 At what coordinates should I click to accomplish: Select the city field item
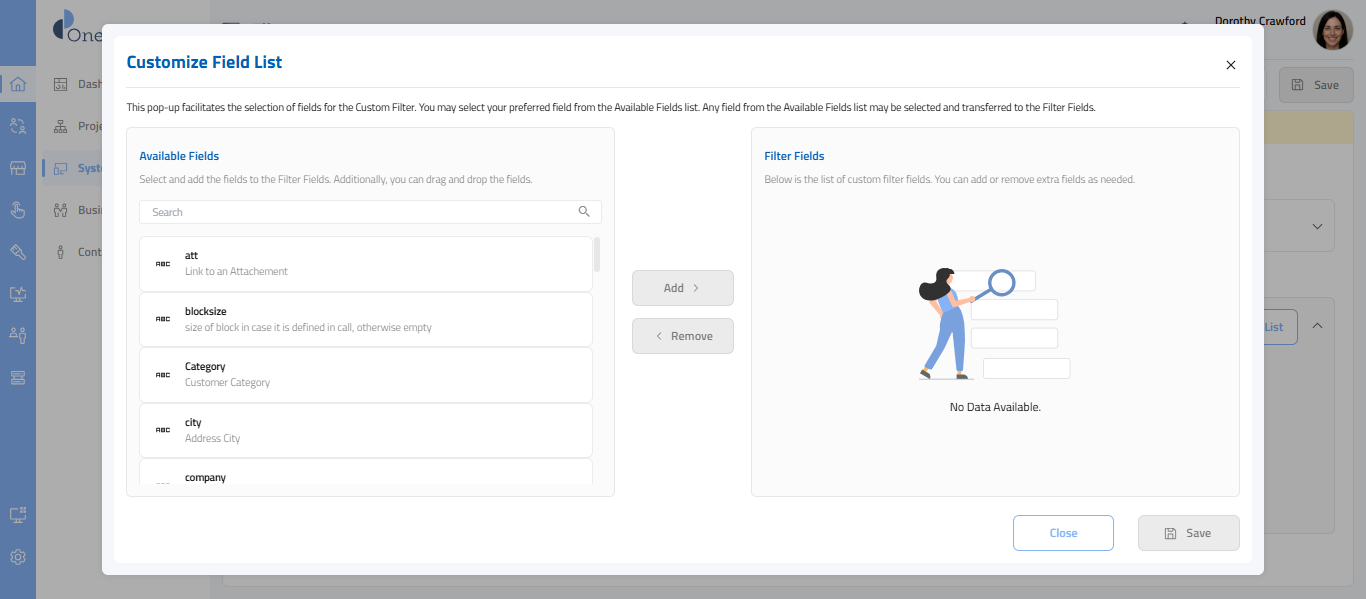point(365,430)
